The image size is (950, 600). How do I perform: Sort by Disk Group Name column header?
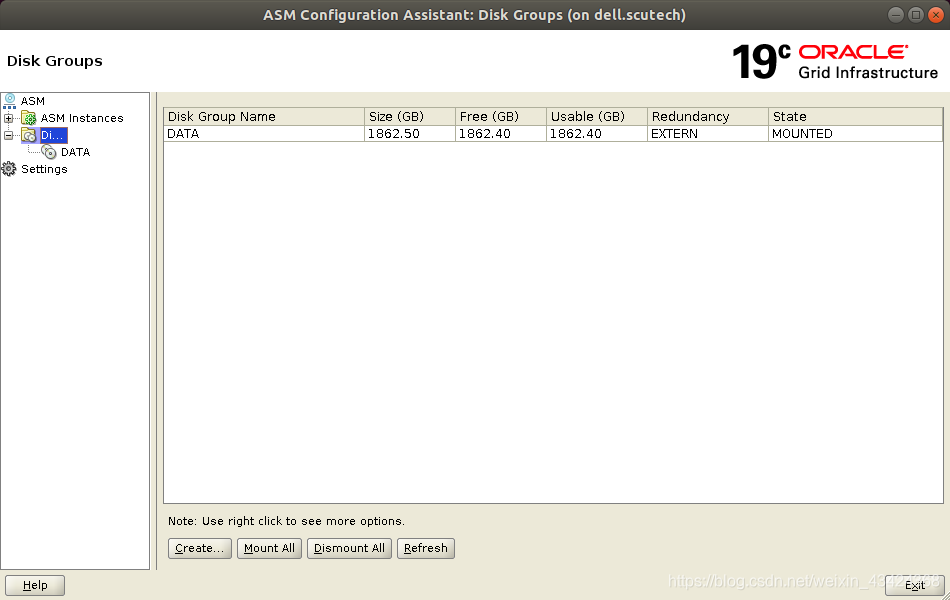tap(264, 116)
